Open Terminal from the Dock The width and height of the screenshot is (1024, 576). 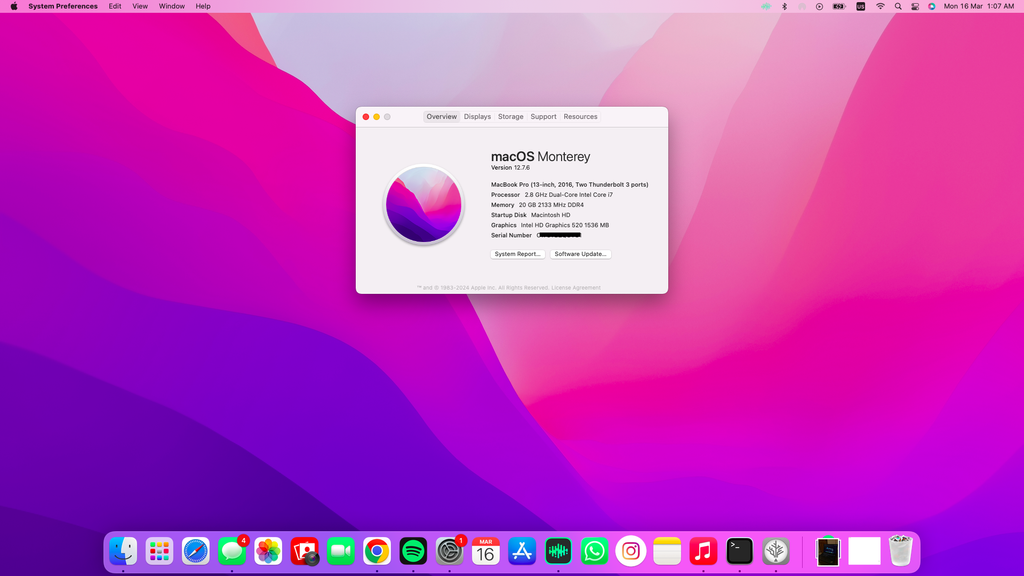tap(739, 551)
